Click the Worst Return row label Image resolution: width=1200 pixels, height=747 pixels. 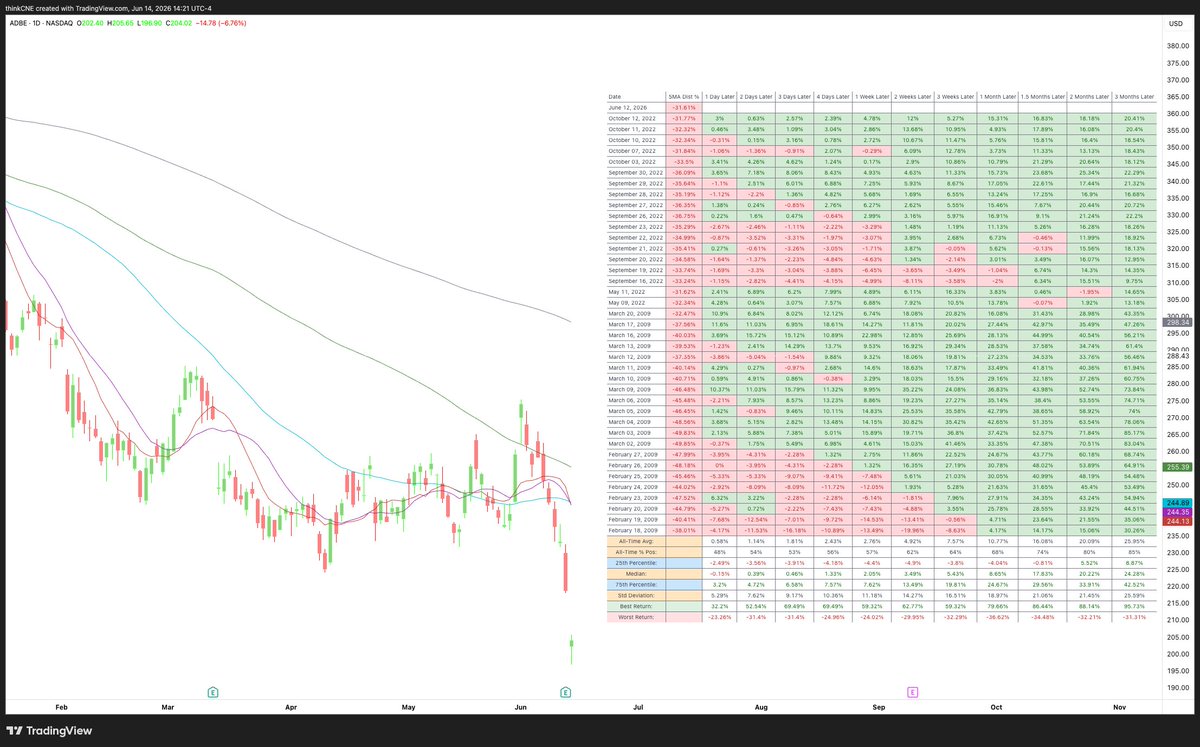pyautogui.click(x=636, y=617)
